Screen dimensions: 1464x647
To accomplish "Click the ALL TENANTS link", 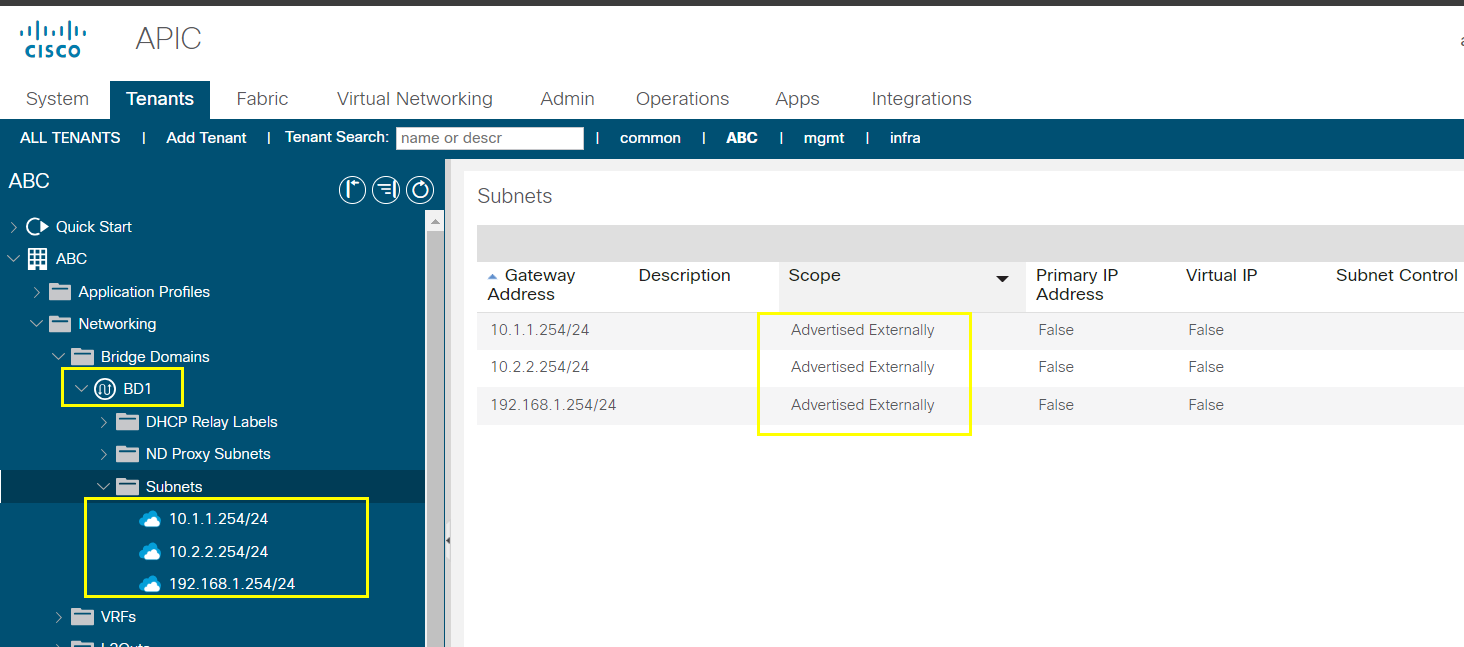I will [x=70, y=138].
